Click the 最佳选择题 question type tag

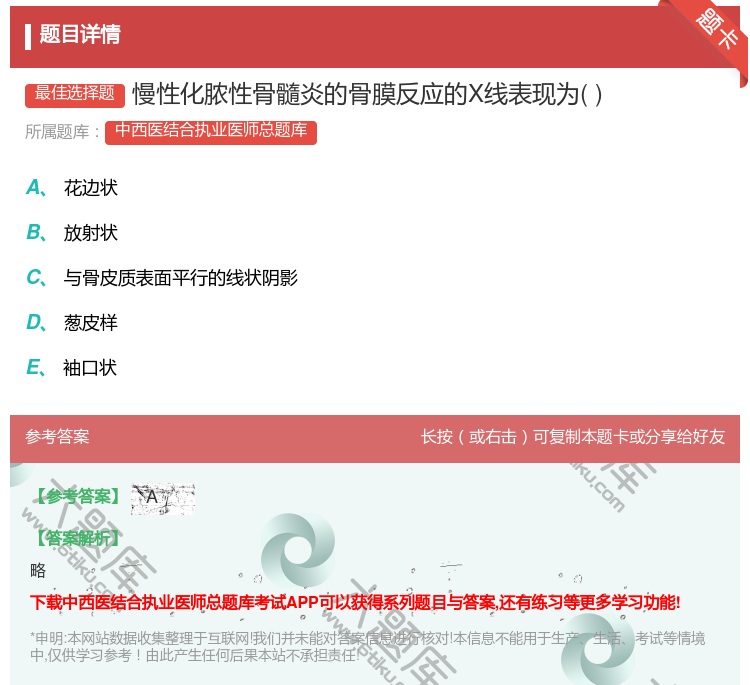[x=75, y=95]
